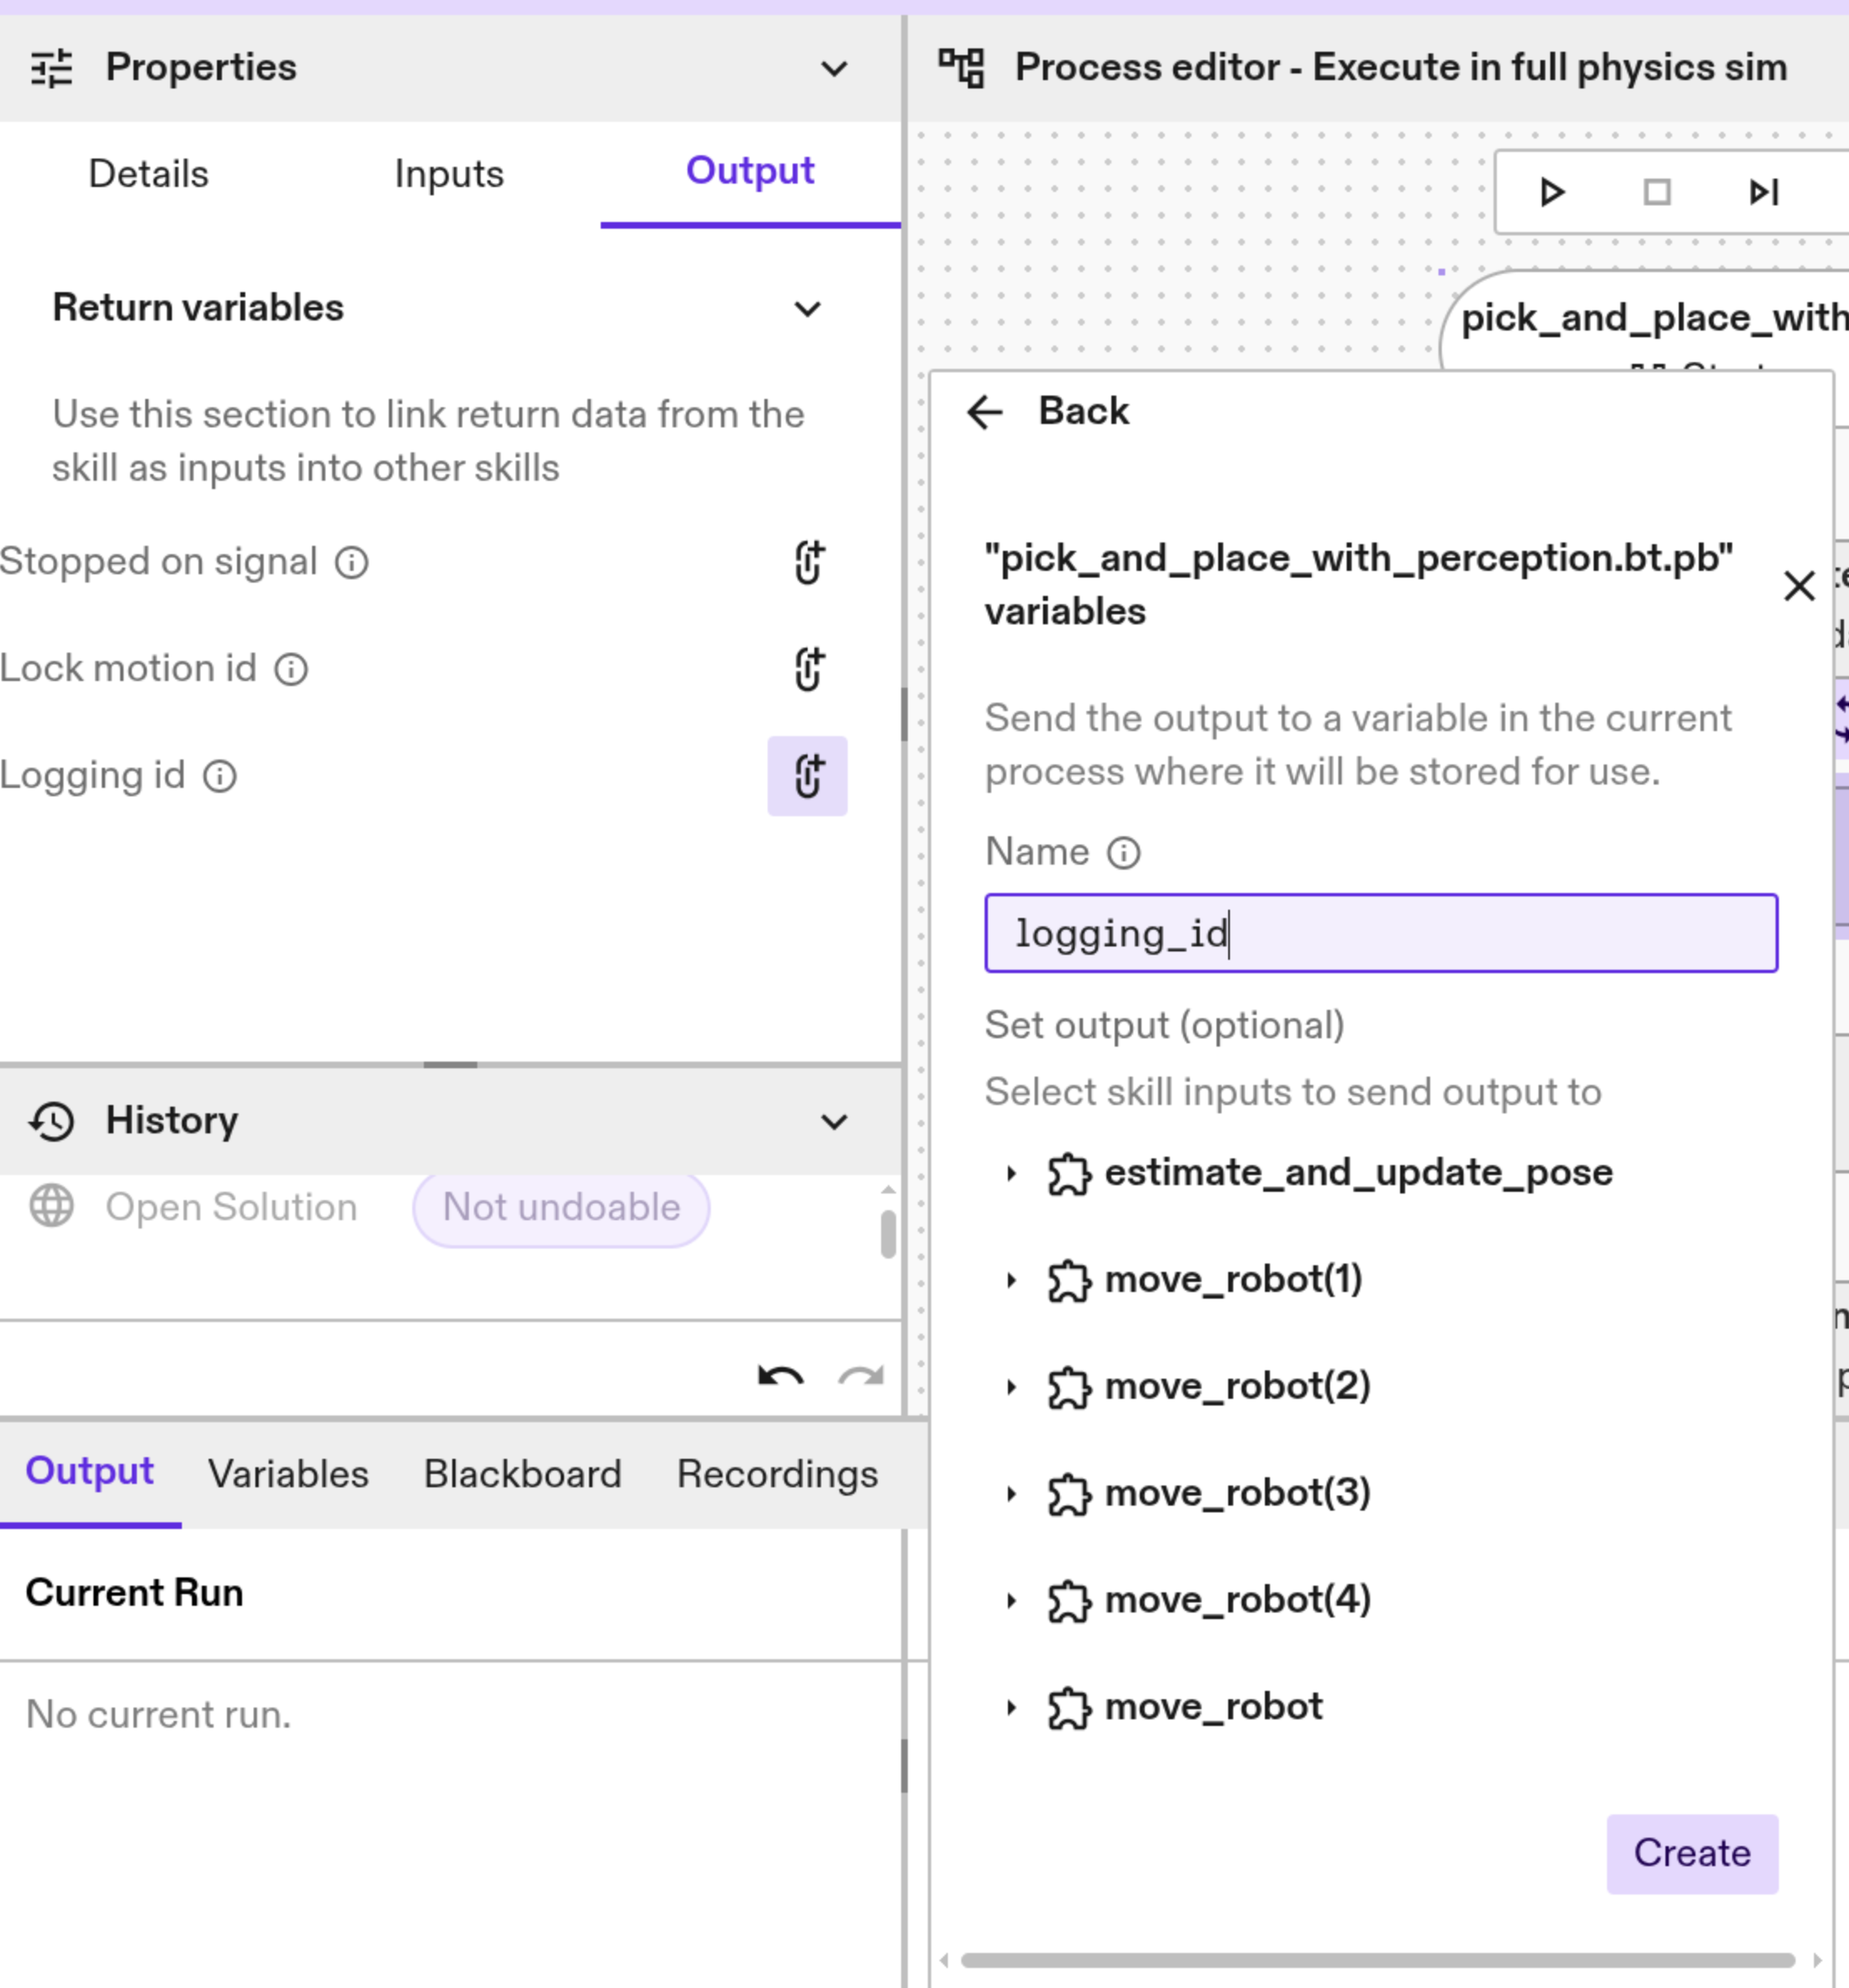Select the highlighted Logging id link icon

pyautogui.click(x=807, y=777)
